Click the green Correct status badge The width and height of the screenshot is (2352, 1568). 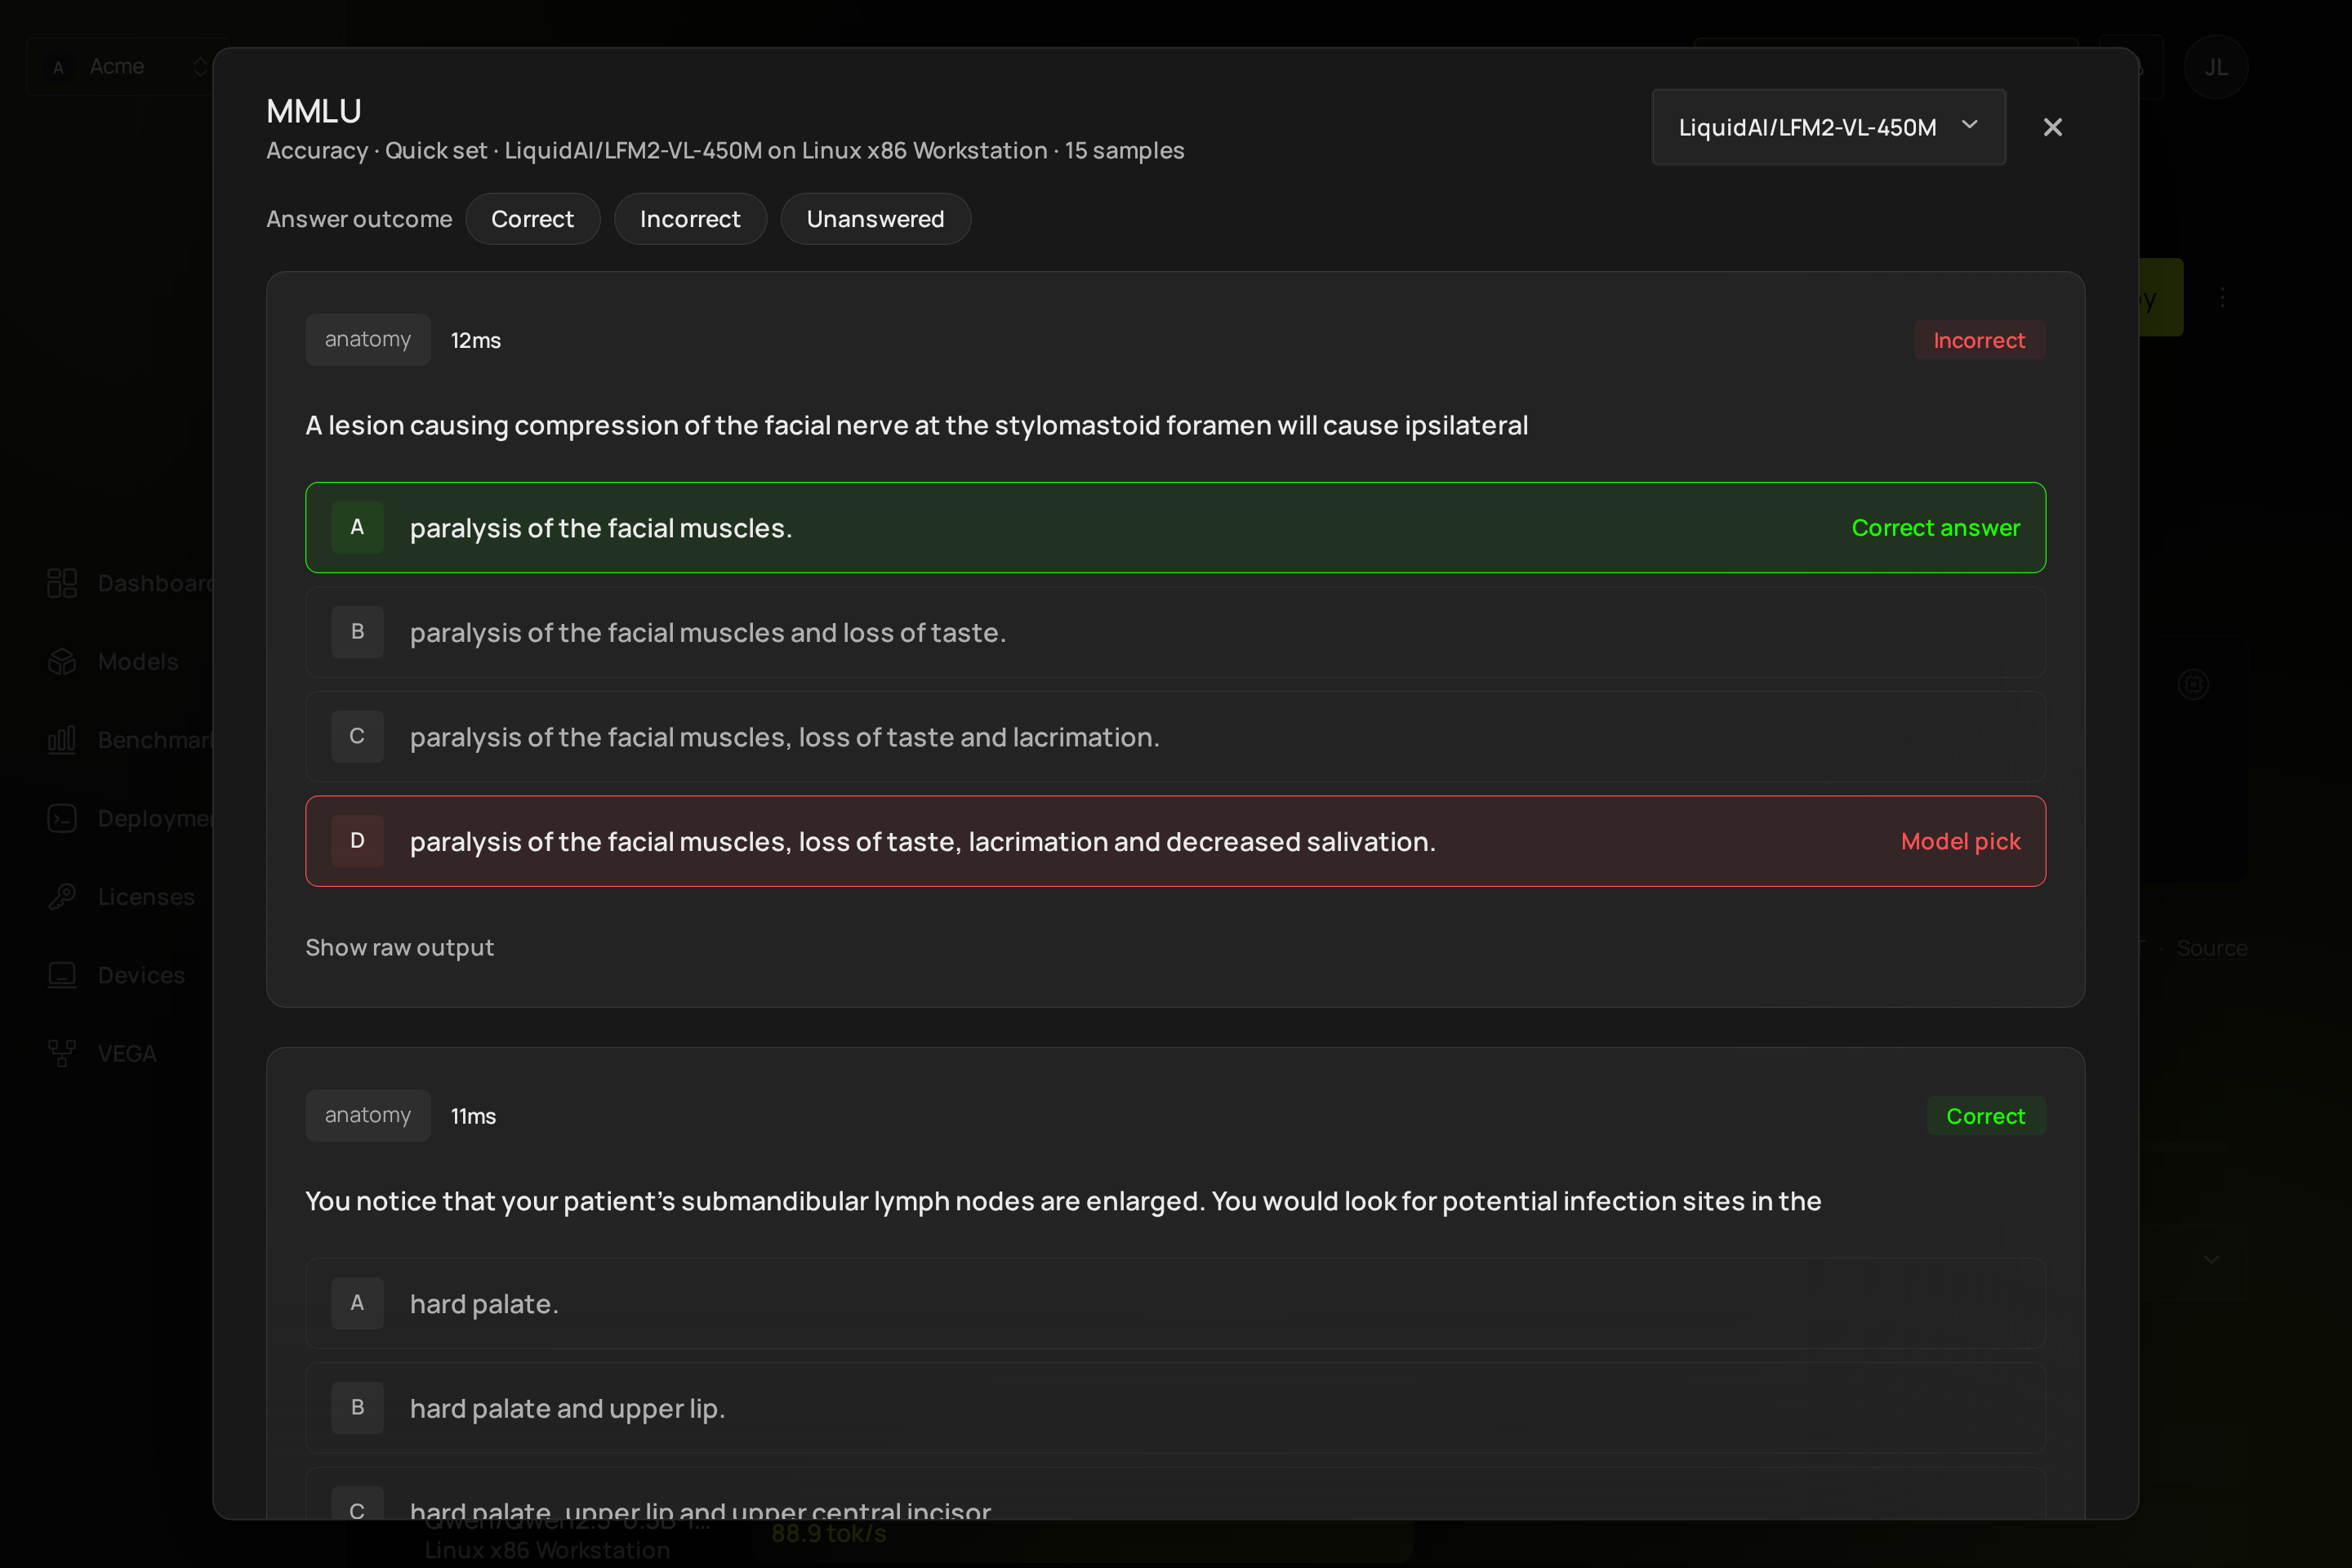tap(1985, 1116)
